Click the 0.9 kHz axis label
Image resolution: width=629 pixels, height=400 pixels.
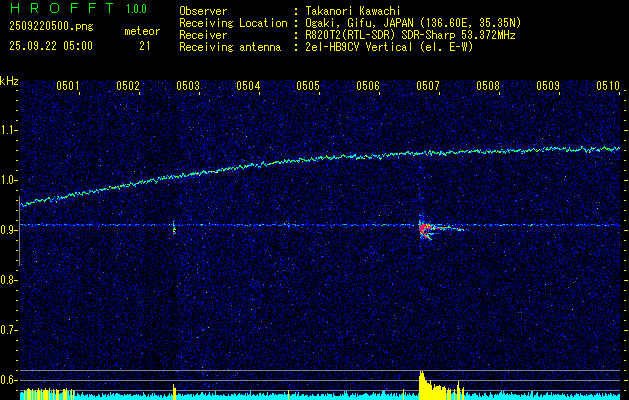[9, 230]
